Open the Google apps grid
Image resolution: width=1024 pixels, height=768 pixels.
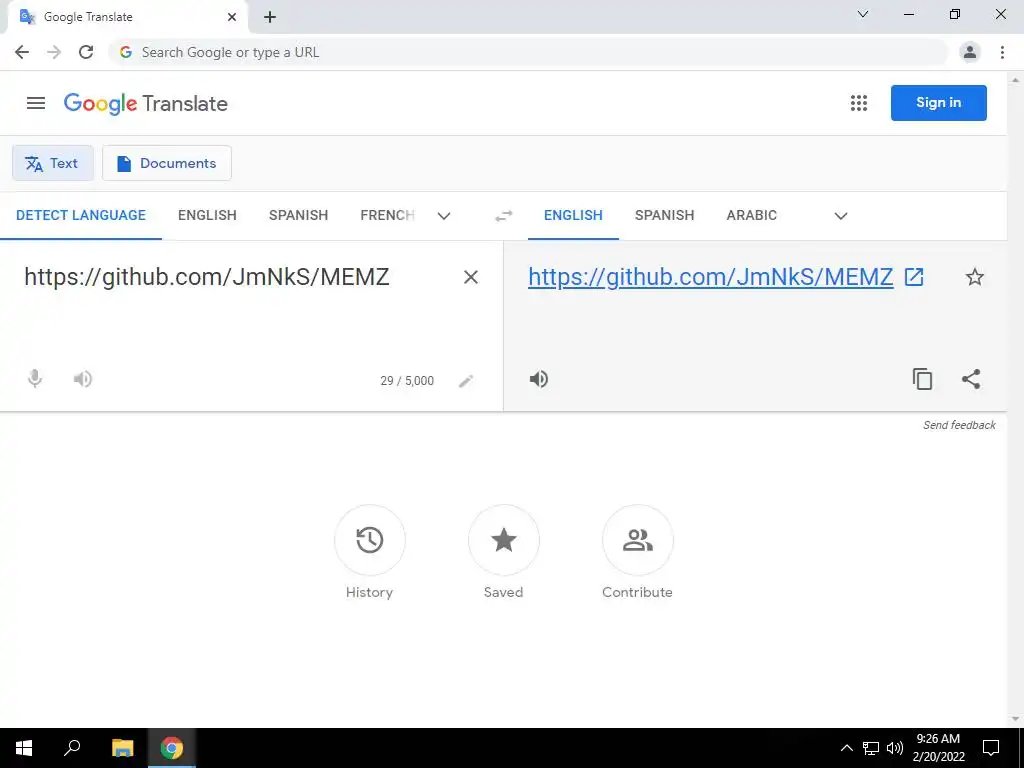[x=859, y=103]
